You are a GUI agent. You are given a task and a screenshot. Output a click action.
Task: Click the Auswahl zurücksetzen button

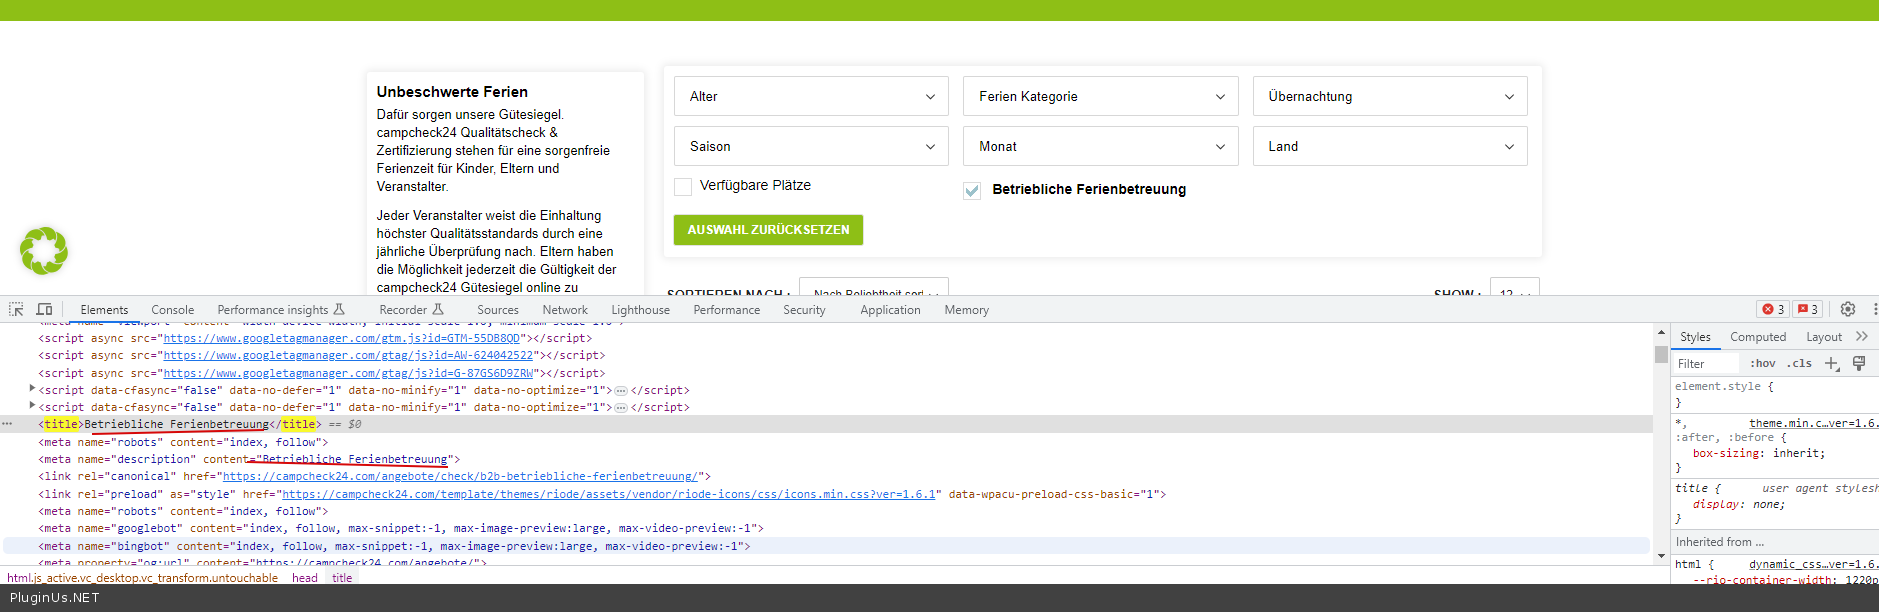768,230
